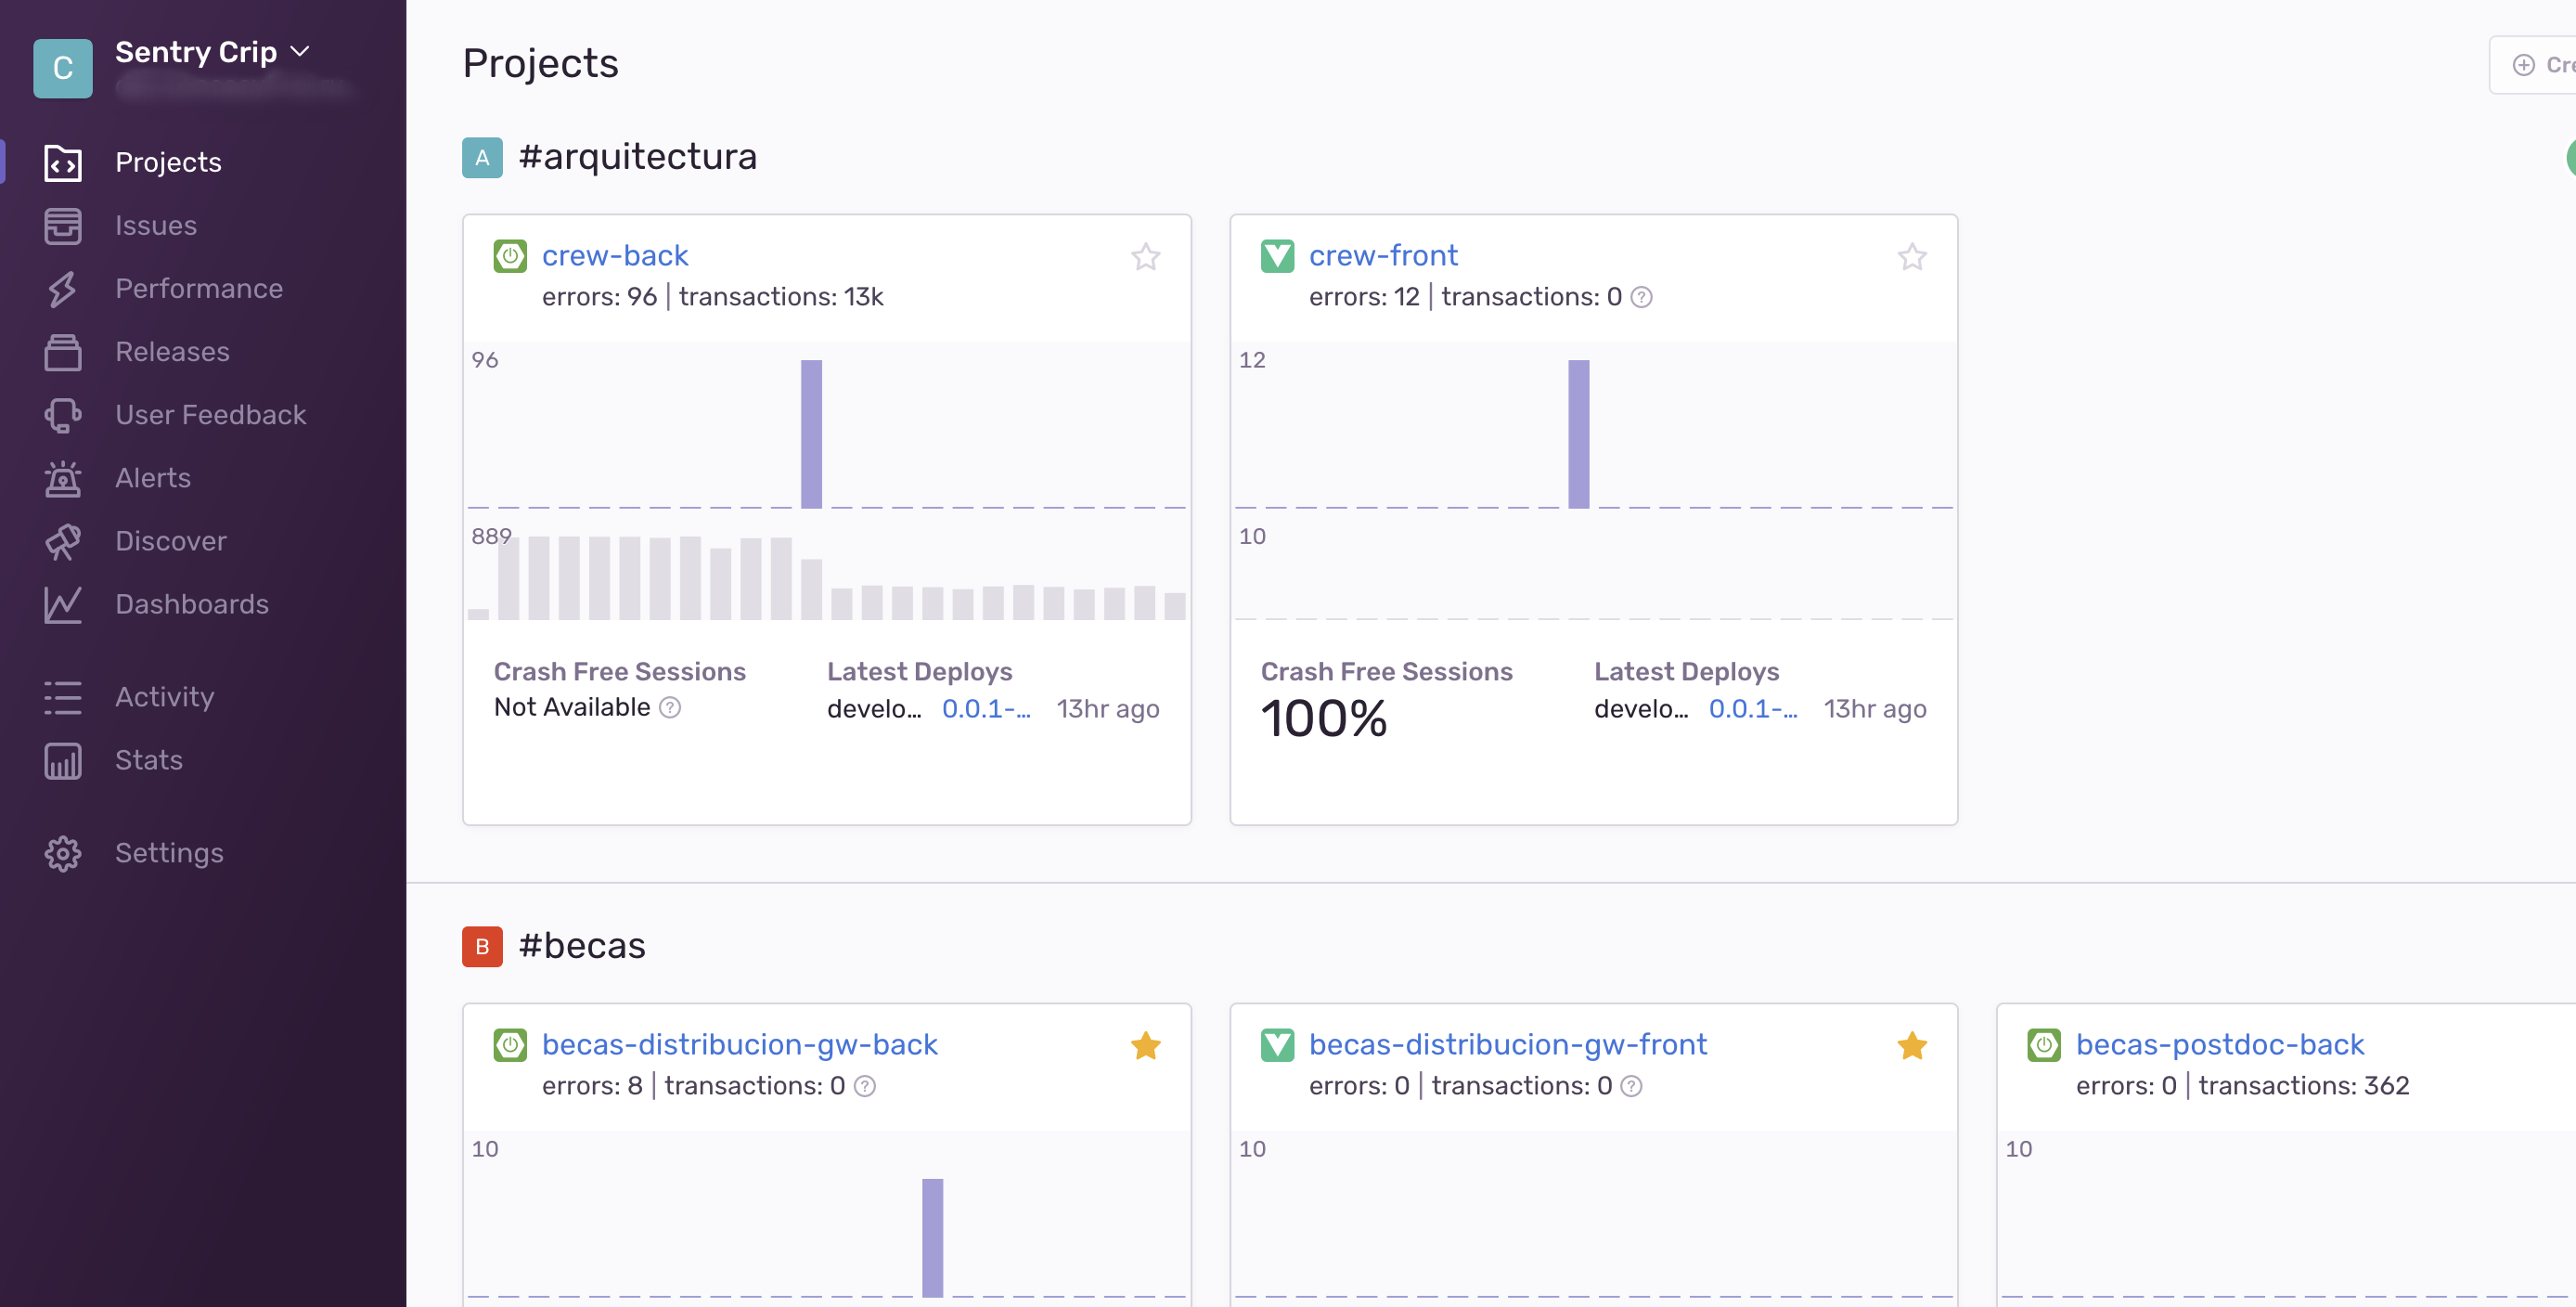Image resolution: width=2576 pixels, height=1307 pixels.
Task: Click the Activity list icon
Action: coord(62,696)
